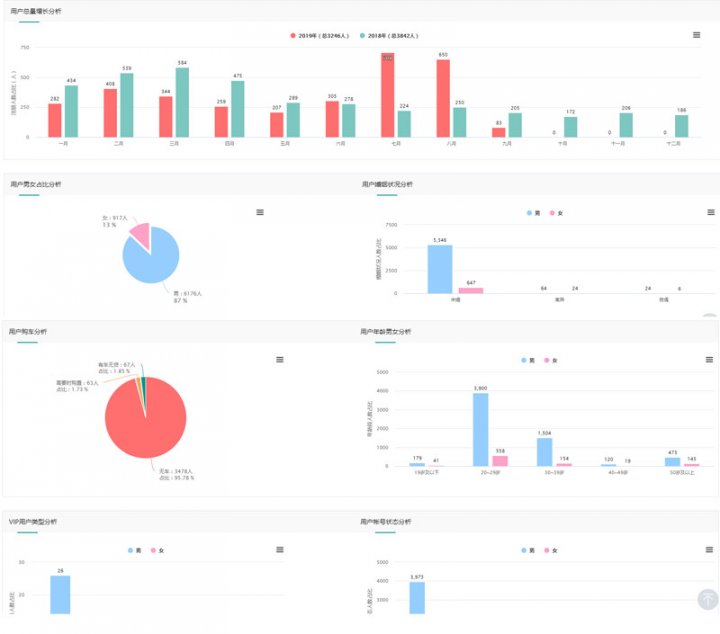Open the 用户男女占比分析 pie chart menu icon
720x634 pixels.
click(260, 212)
